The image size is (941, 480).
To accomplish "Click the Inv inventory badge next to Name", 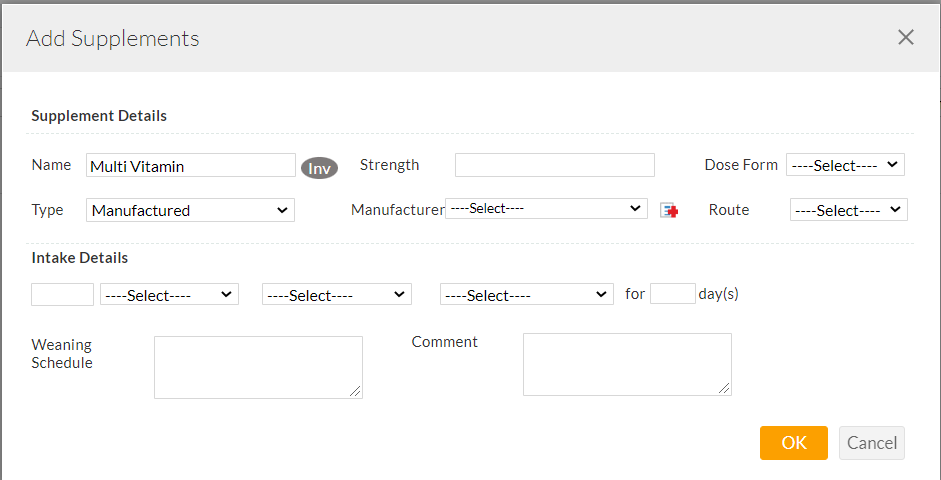I will point(319,168).
